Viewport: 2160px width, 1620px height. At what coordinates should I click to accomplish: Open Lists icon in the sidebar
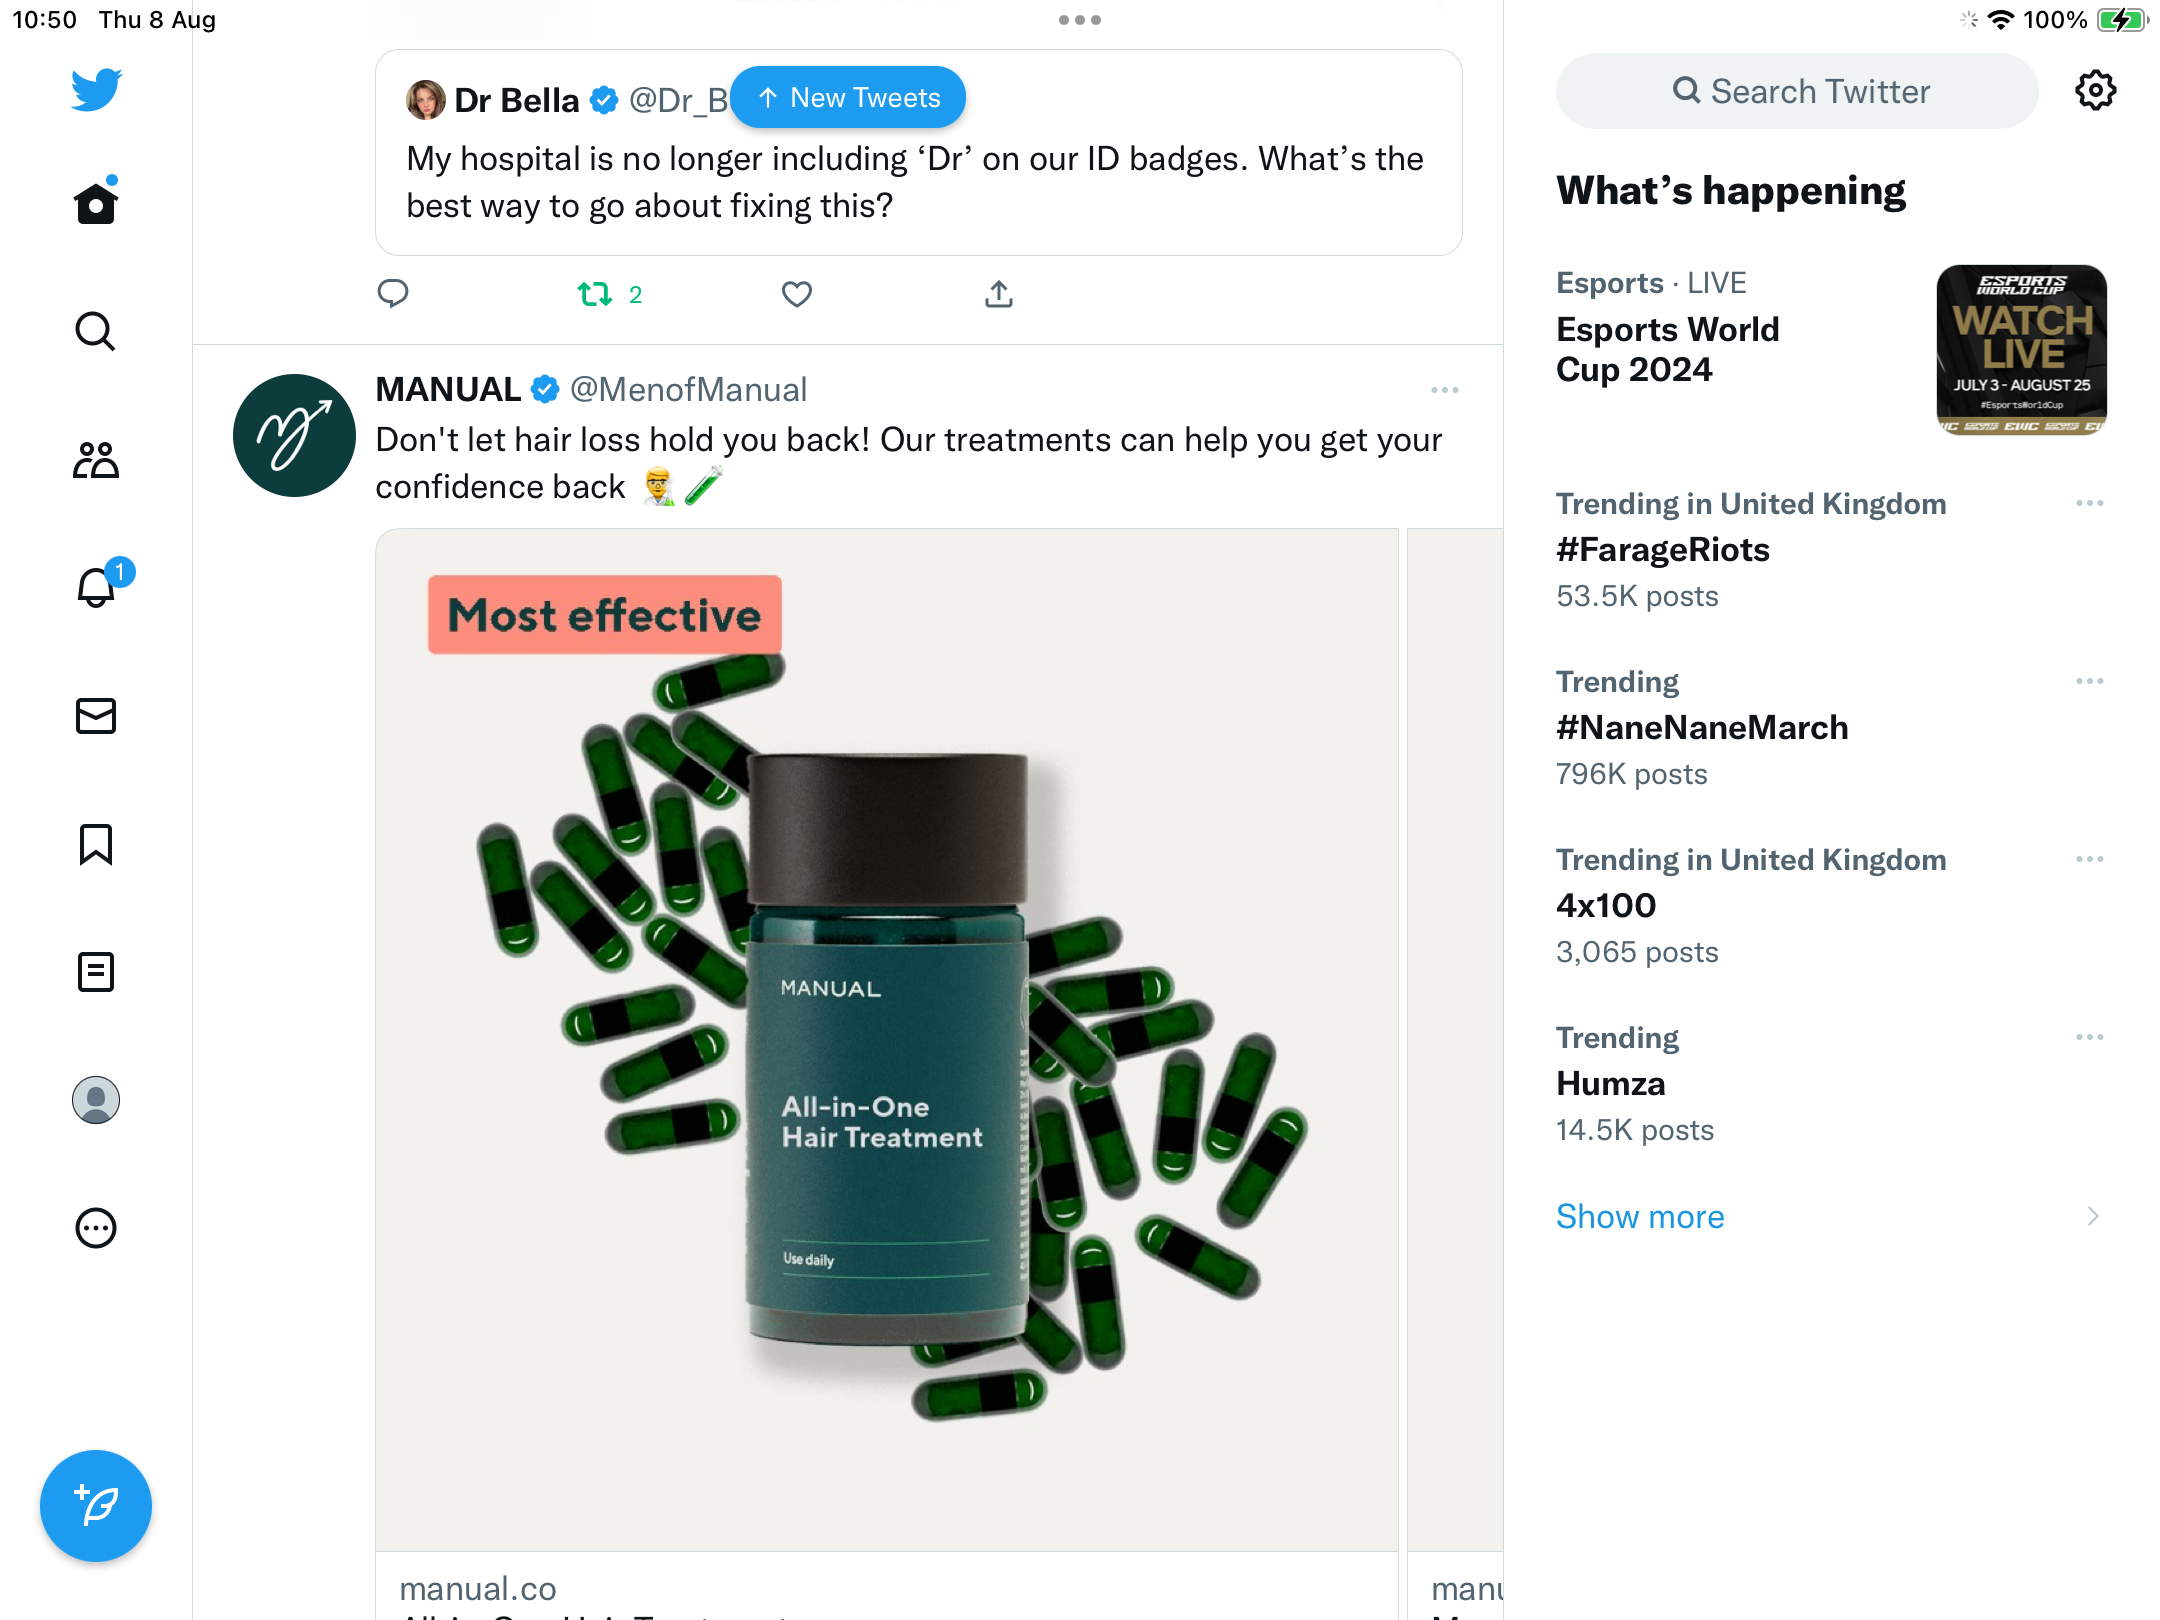click(96, 972)
